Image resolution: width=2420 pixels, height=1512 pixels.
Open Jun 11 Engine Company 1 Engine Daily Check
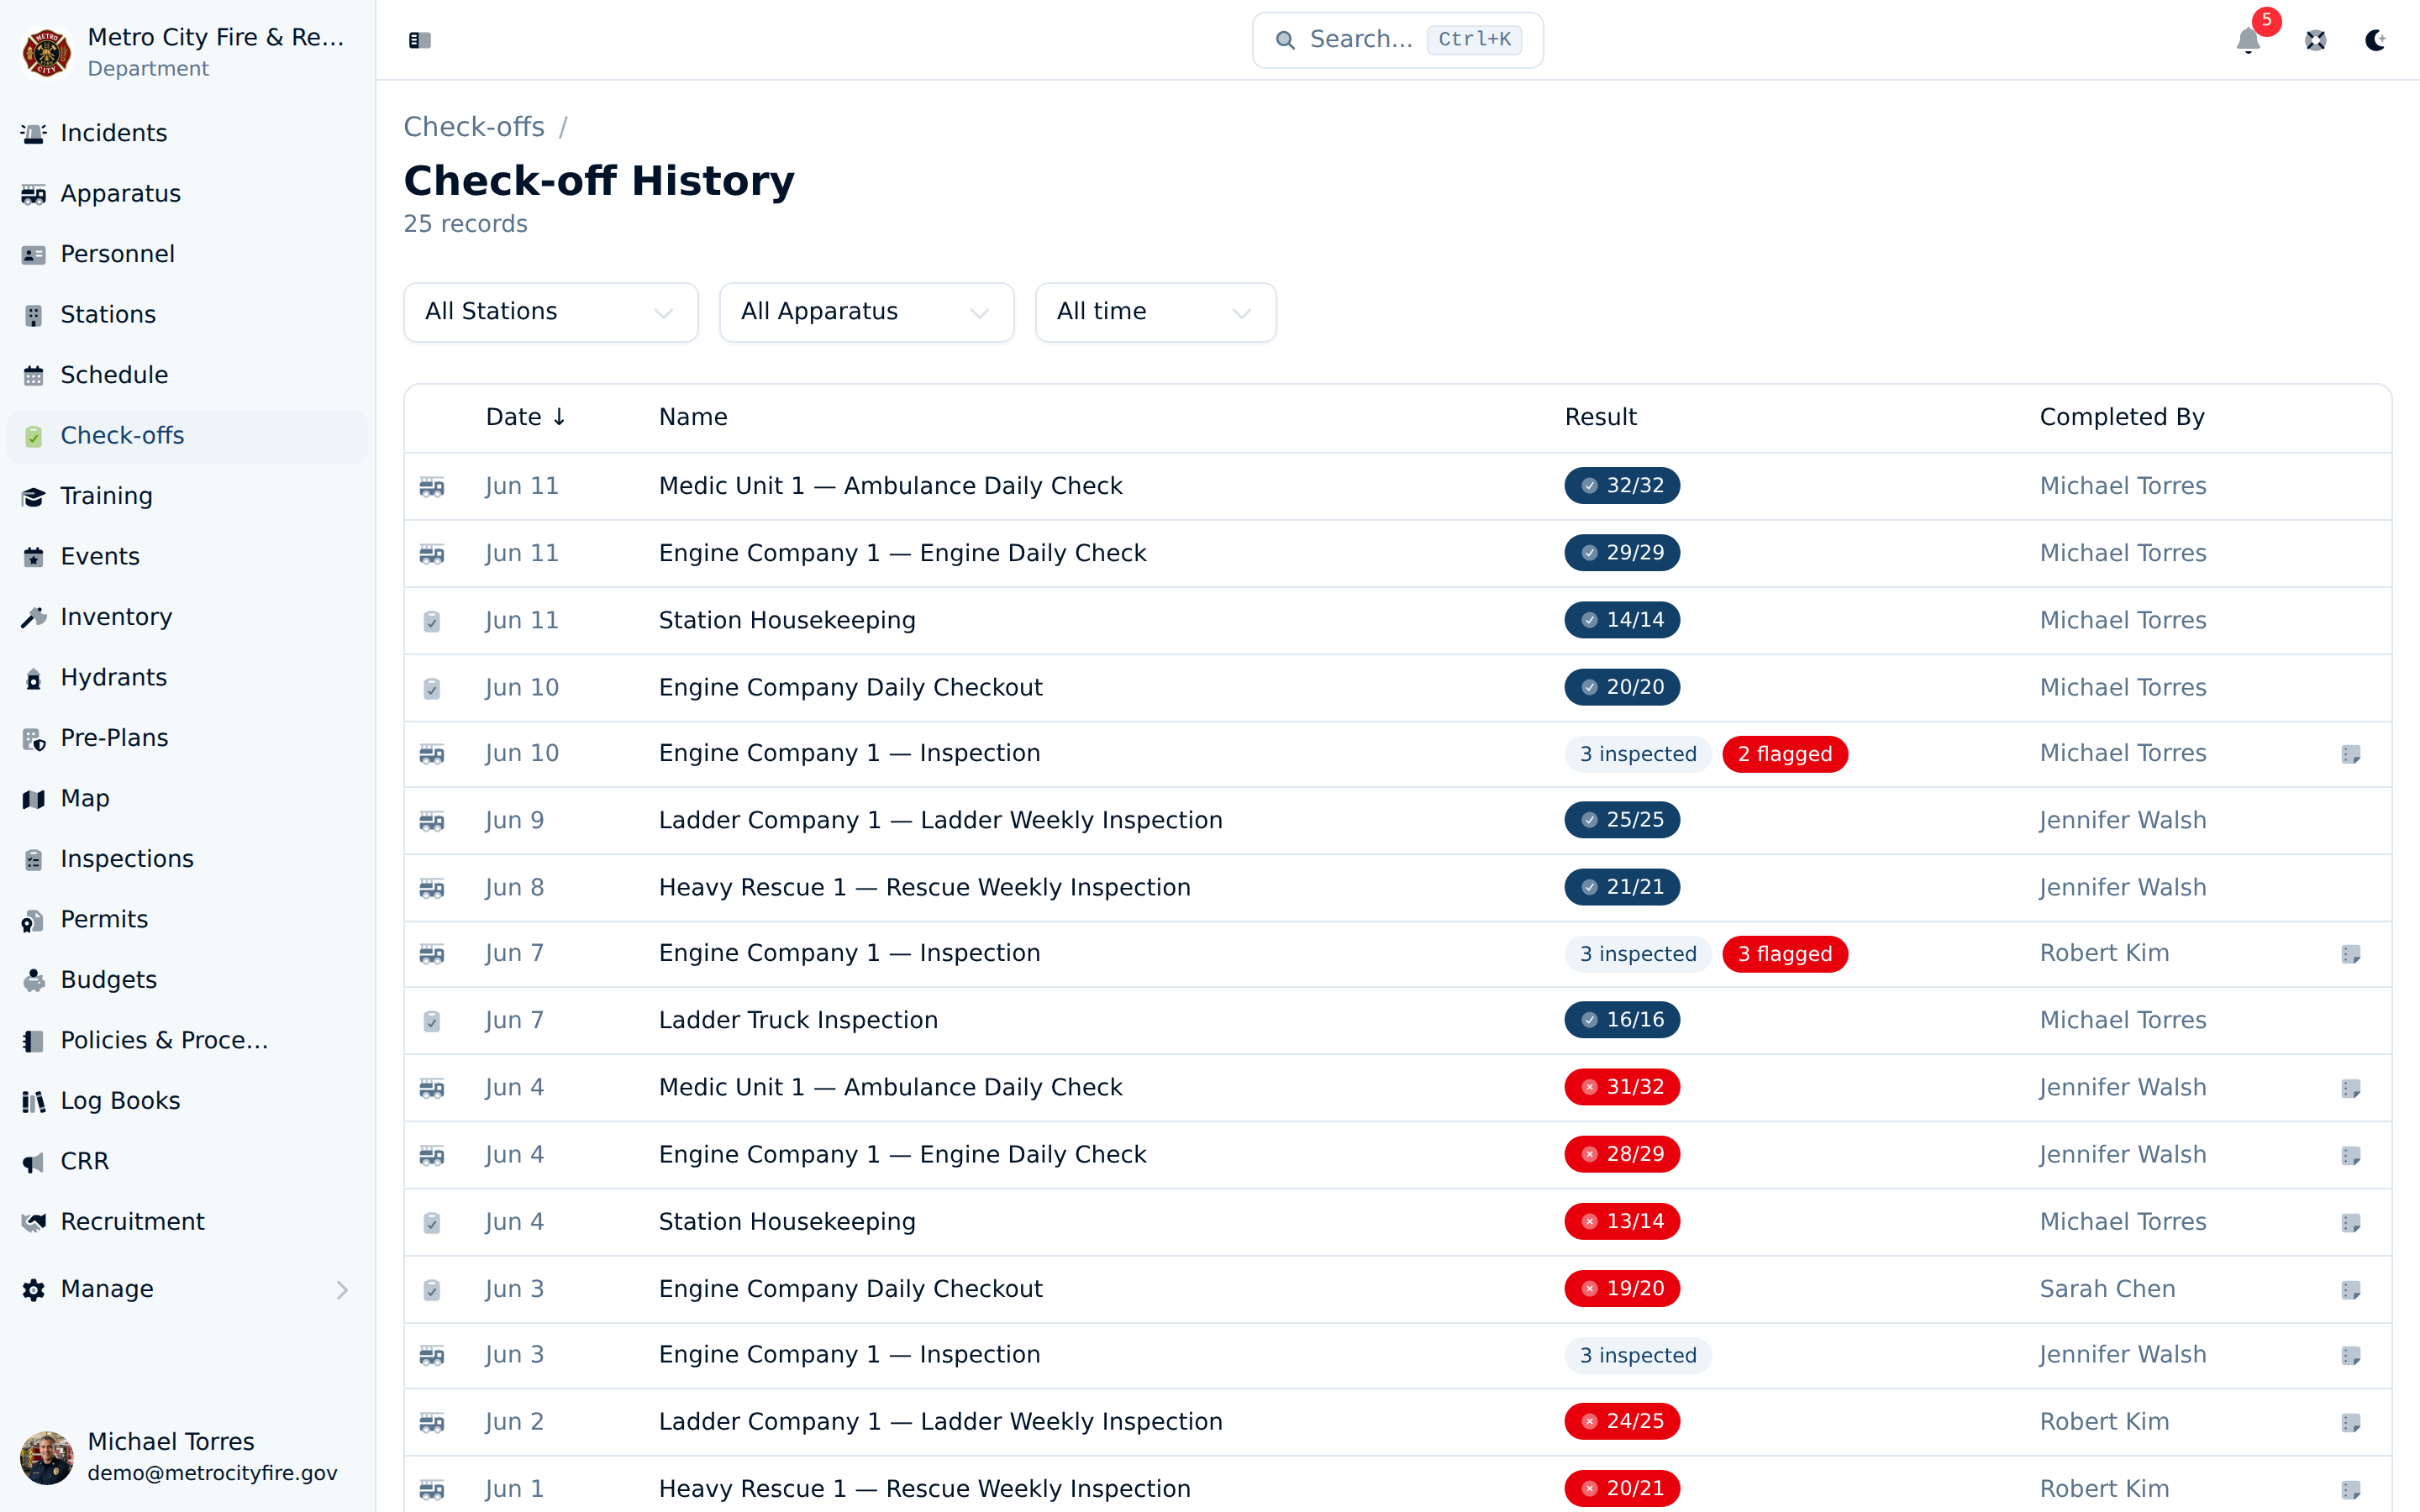pyautogui.click(x=1397, y=553)
